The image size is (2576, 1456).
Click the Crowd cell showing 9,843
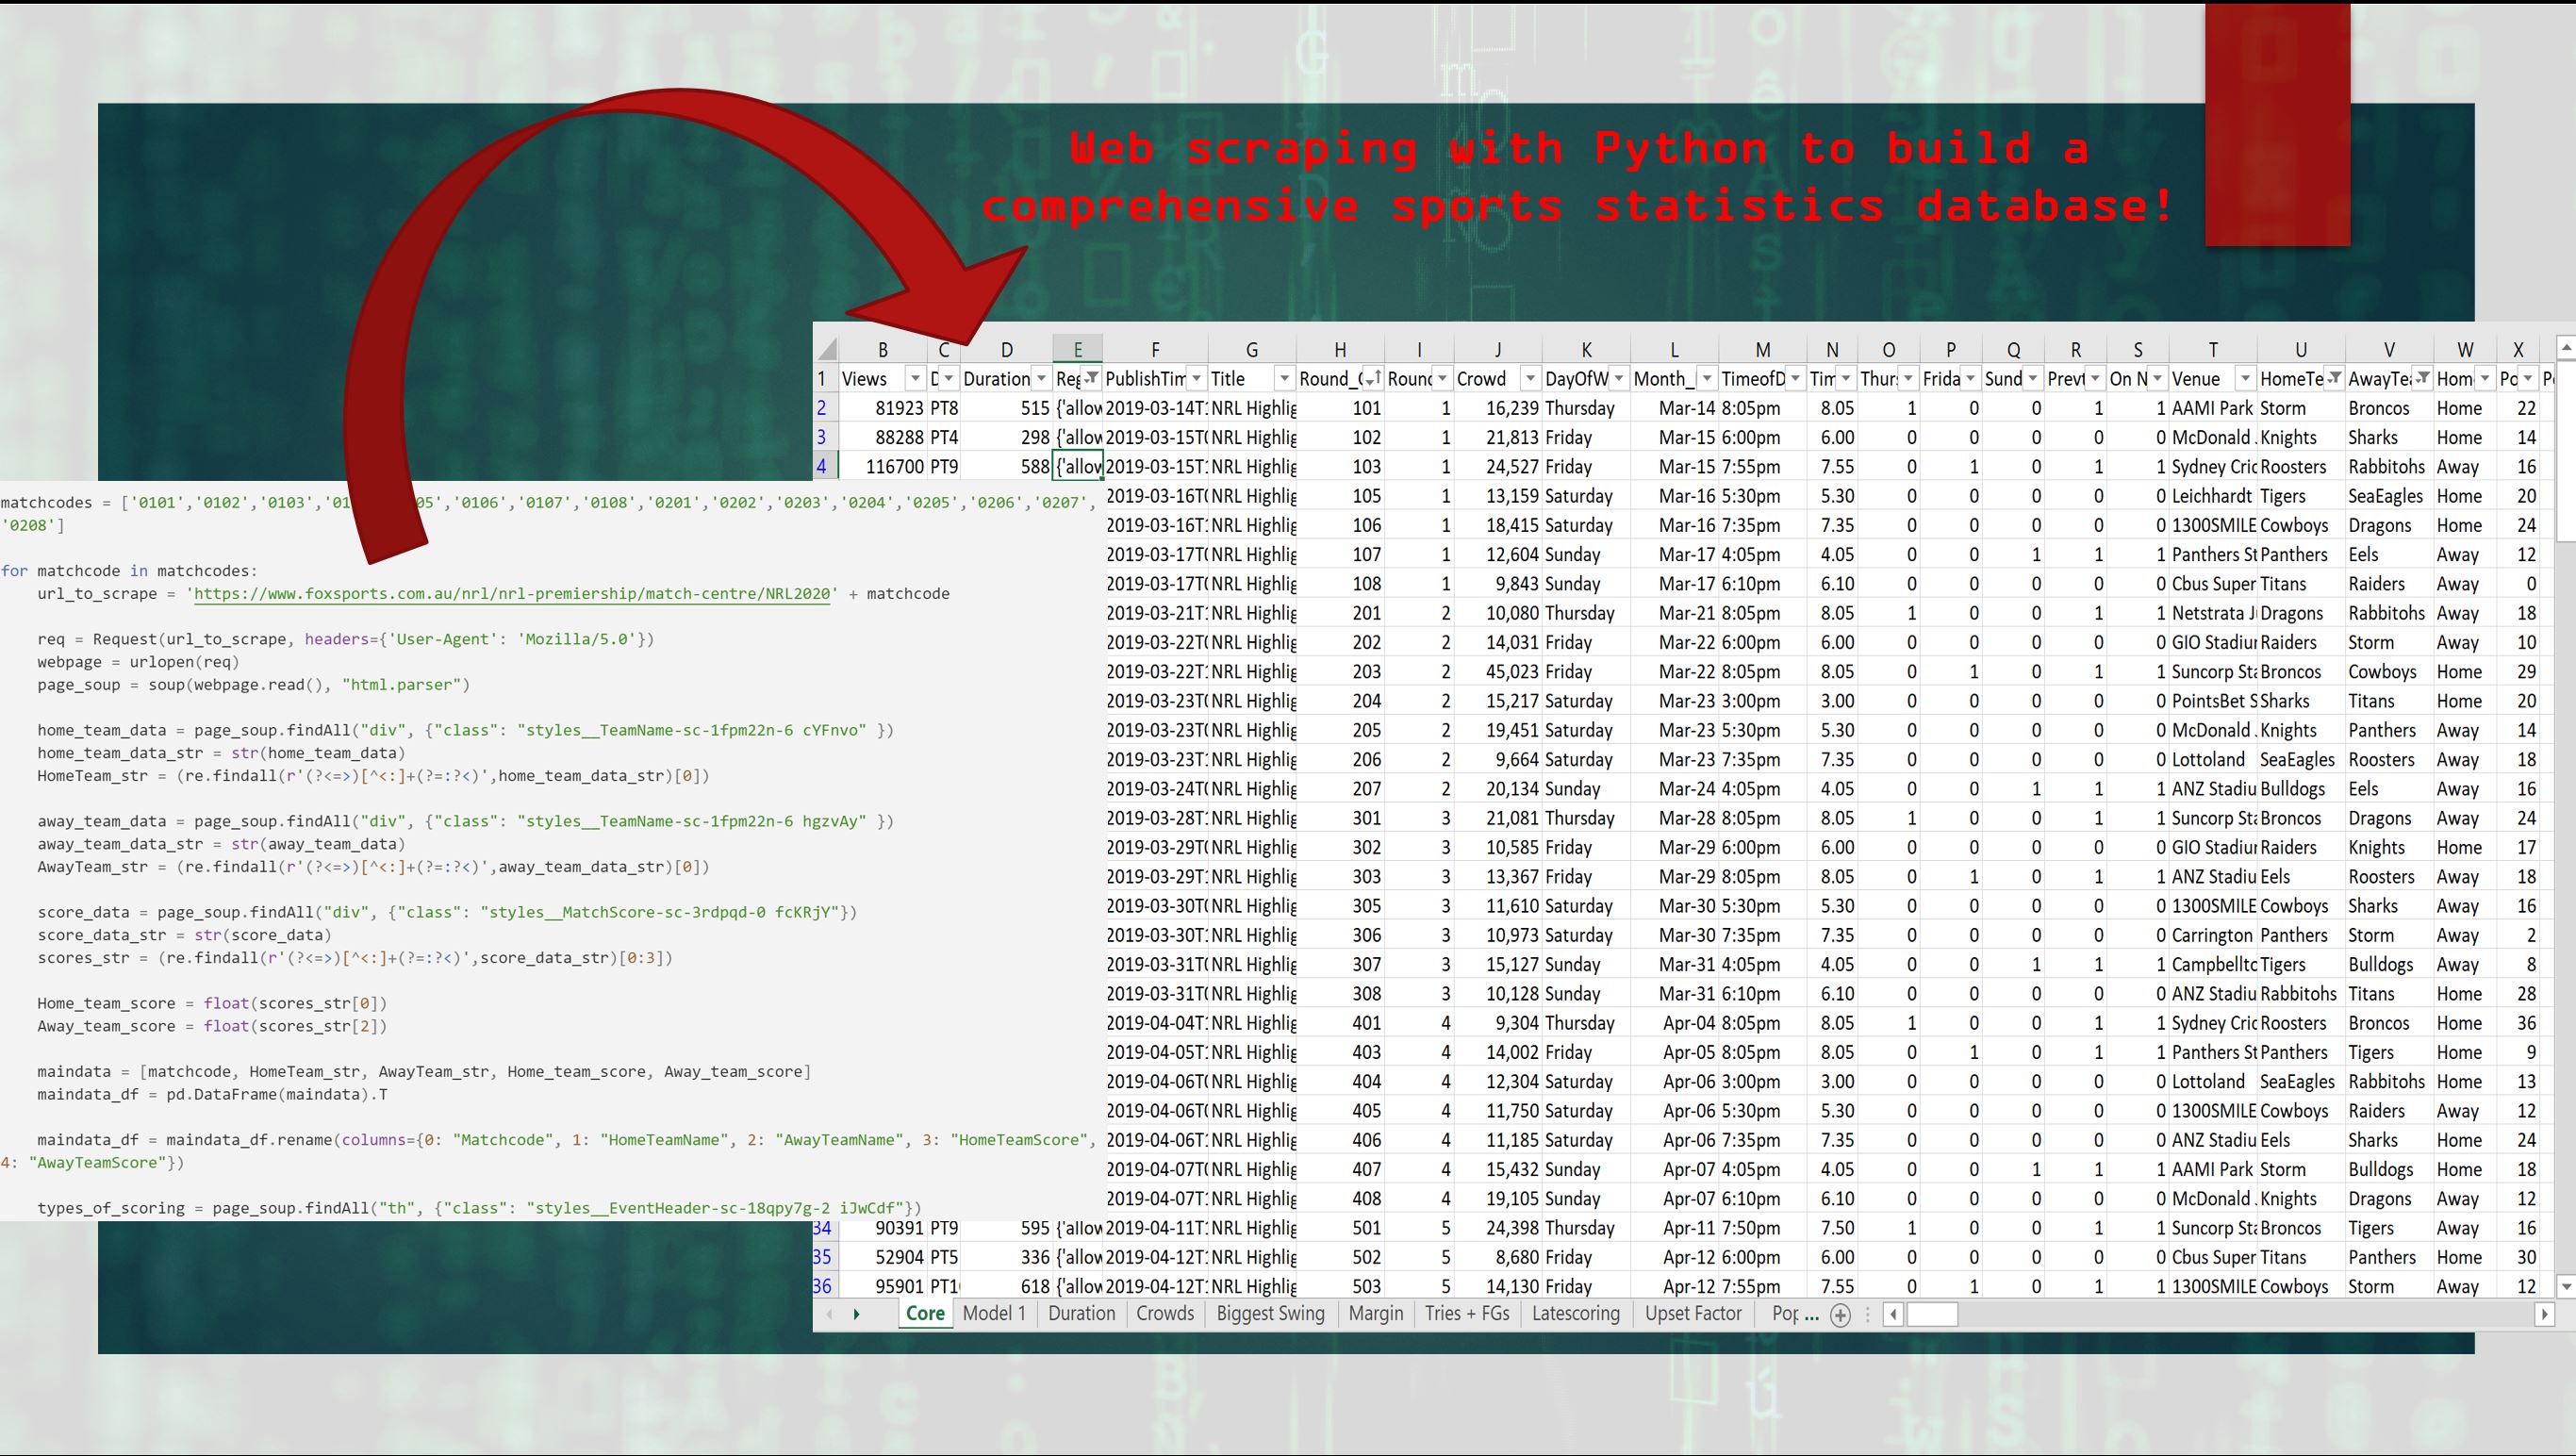pos(1497,584)
